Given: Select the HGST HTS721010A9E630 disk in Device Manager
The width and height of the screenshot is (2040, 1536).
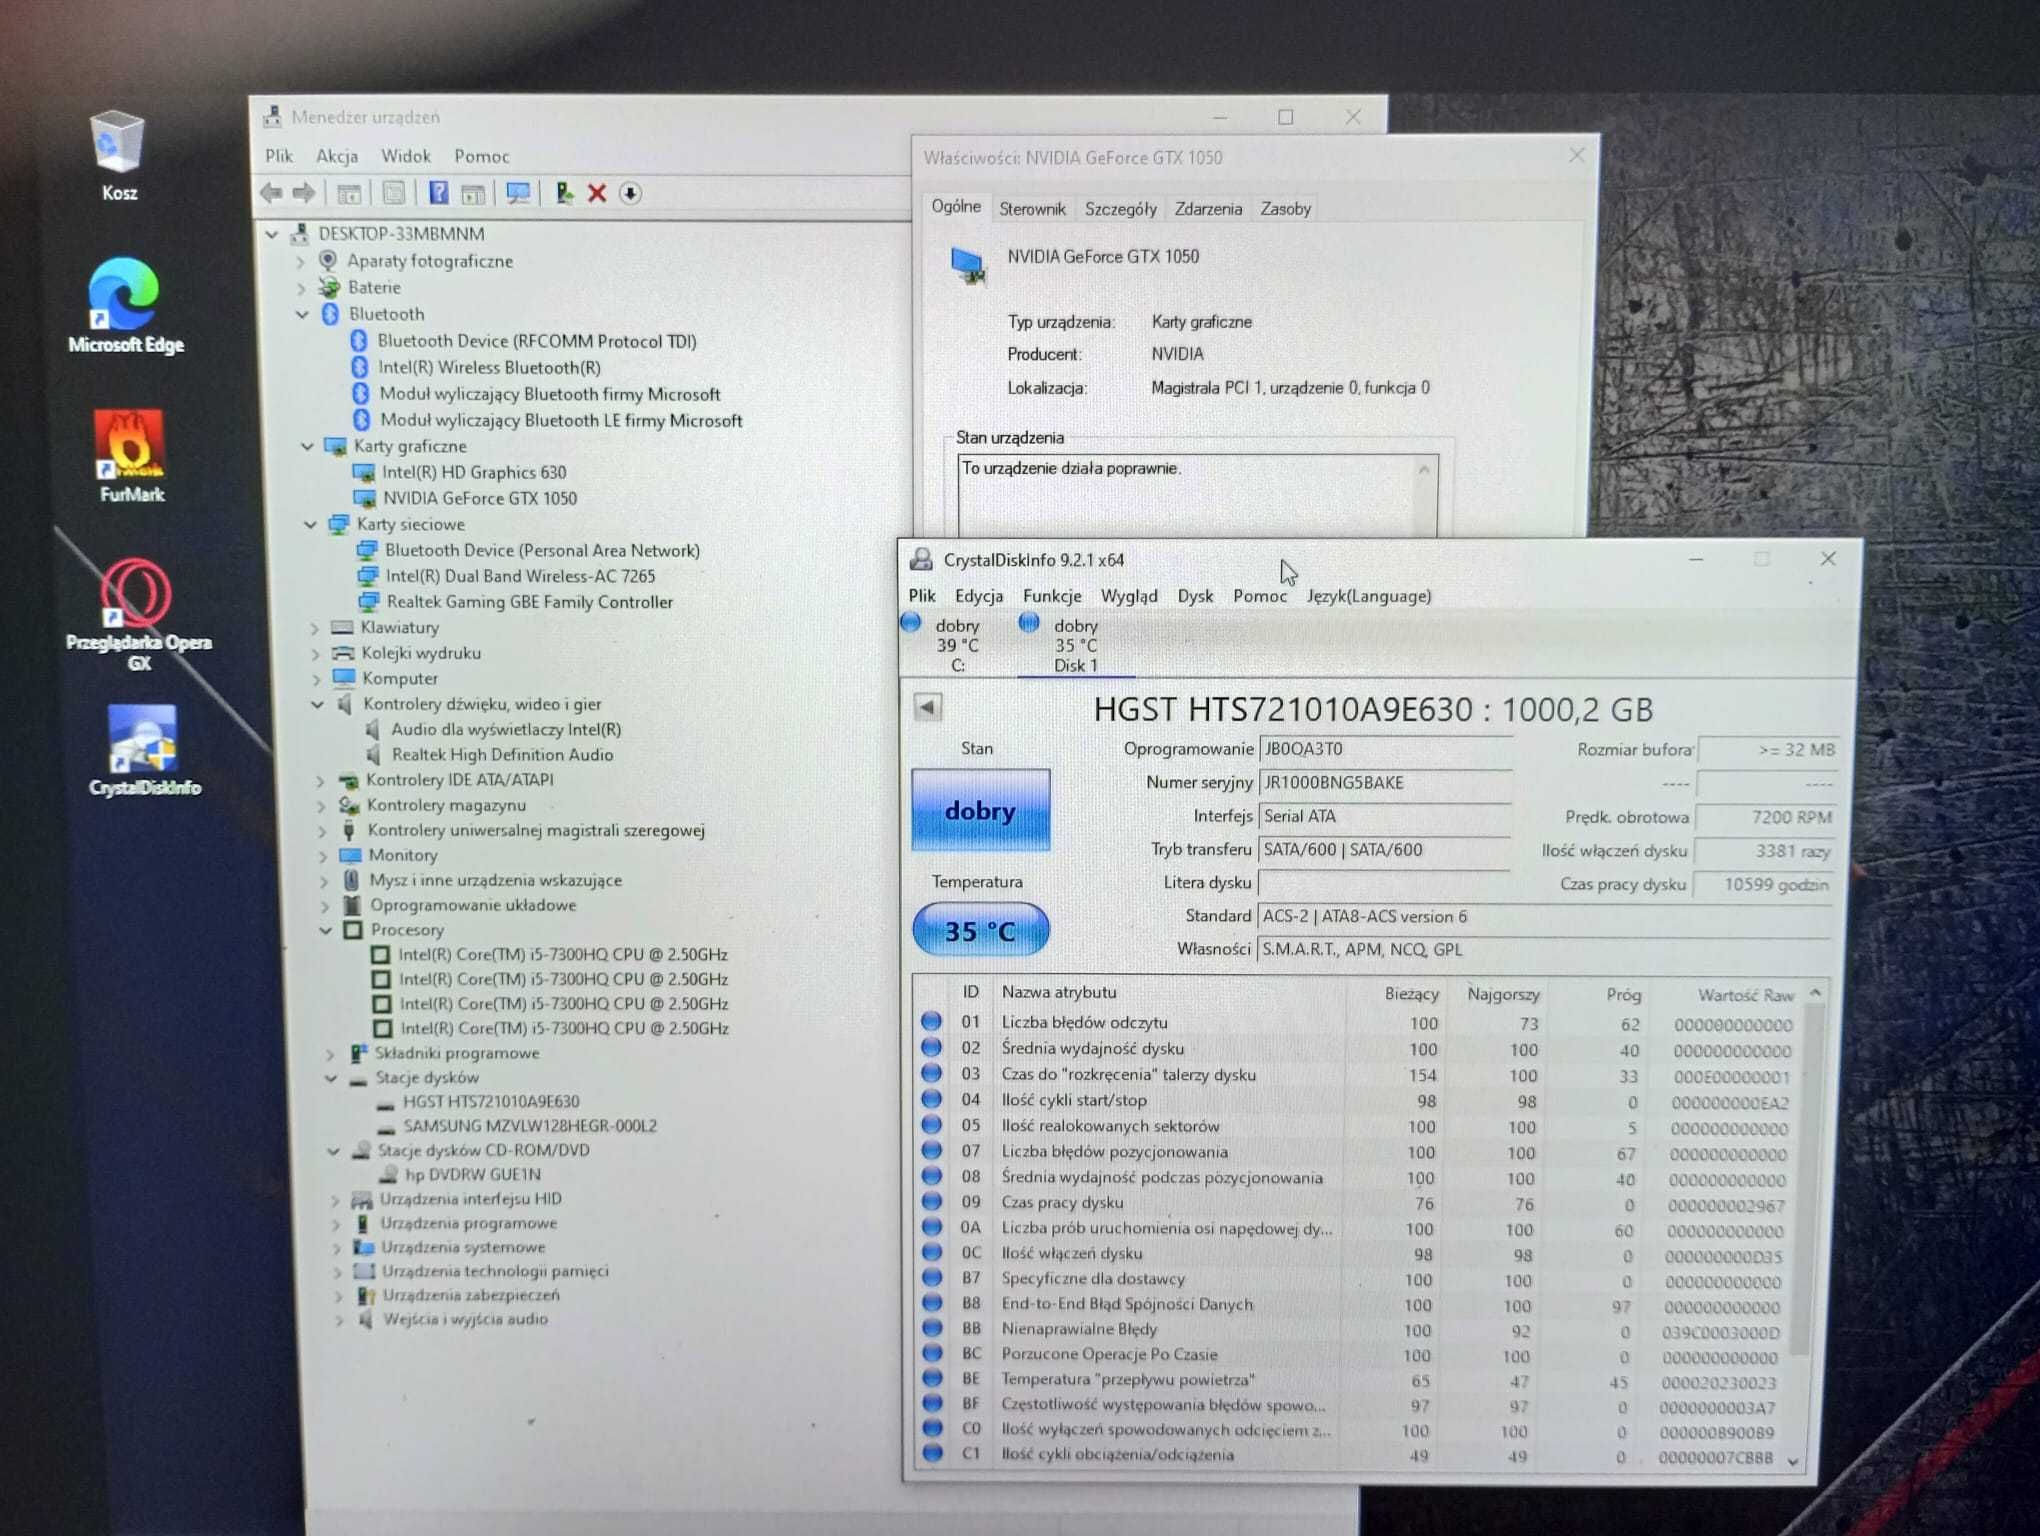Looking at the screenshot, I should pyautogui.click(x=490, y=1101).
